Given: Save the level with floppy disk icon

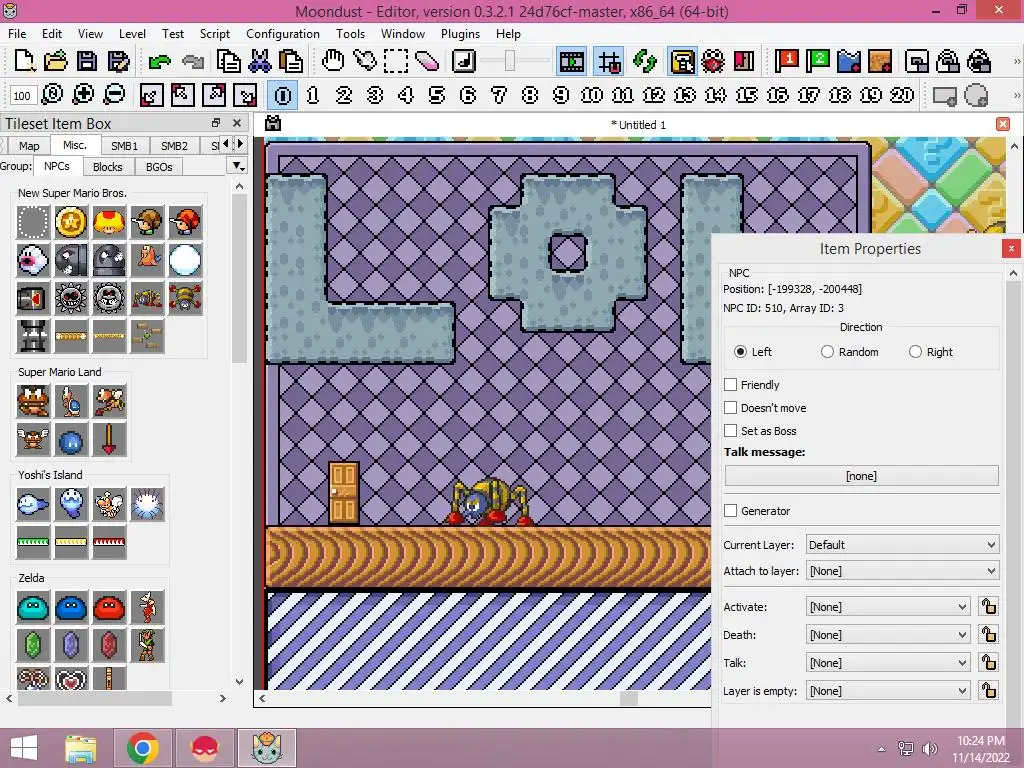Looking at the screenshot, I should [x=87, y=61].
